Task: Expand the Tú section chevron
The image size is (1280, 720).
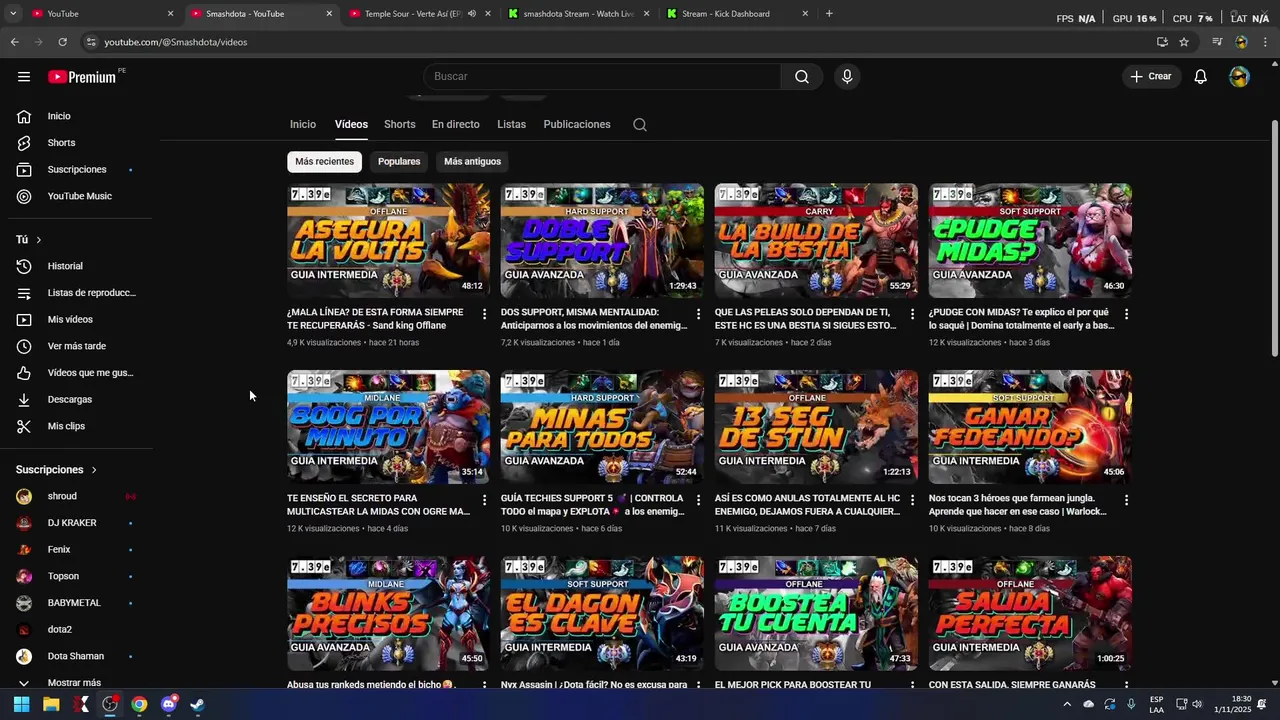Action: [39, 240]
